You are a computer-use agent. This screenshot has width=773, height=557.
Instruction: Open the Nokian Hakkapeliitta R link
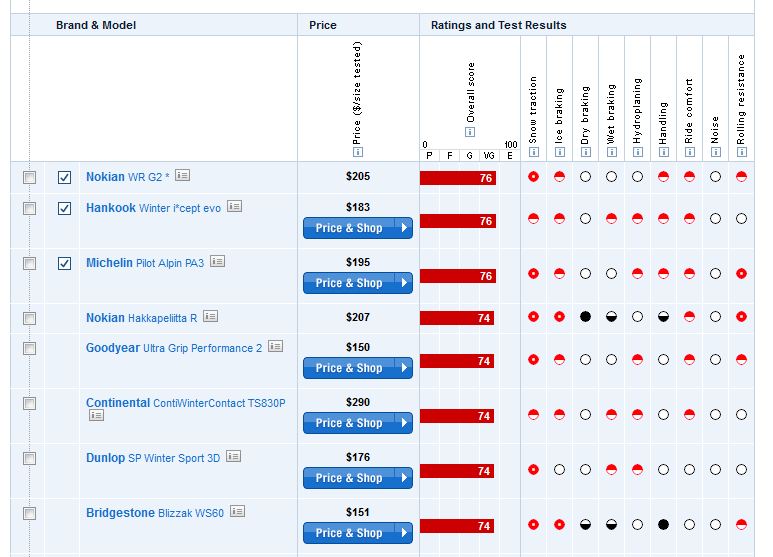click(x=141, y=318)
